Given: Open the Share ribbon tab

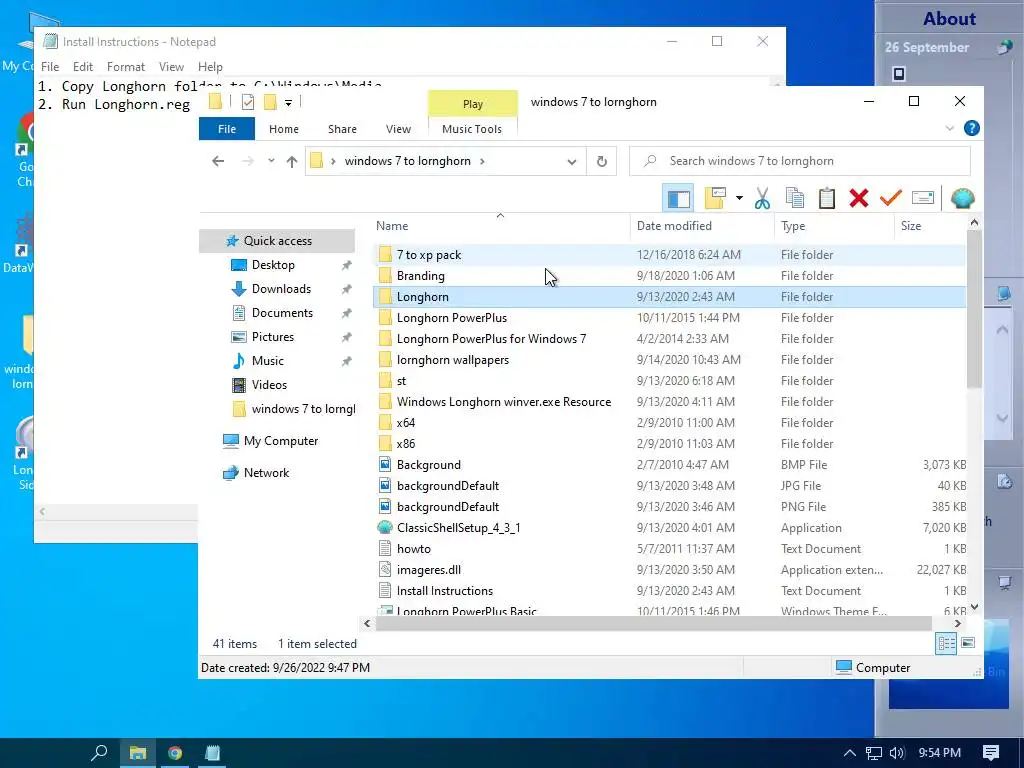Looking at the screenshot, I should [x=342, y=129].
